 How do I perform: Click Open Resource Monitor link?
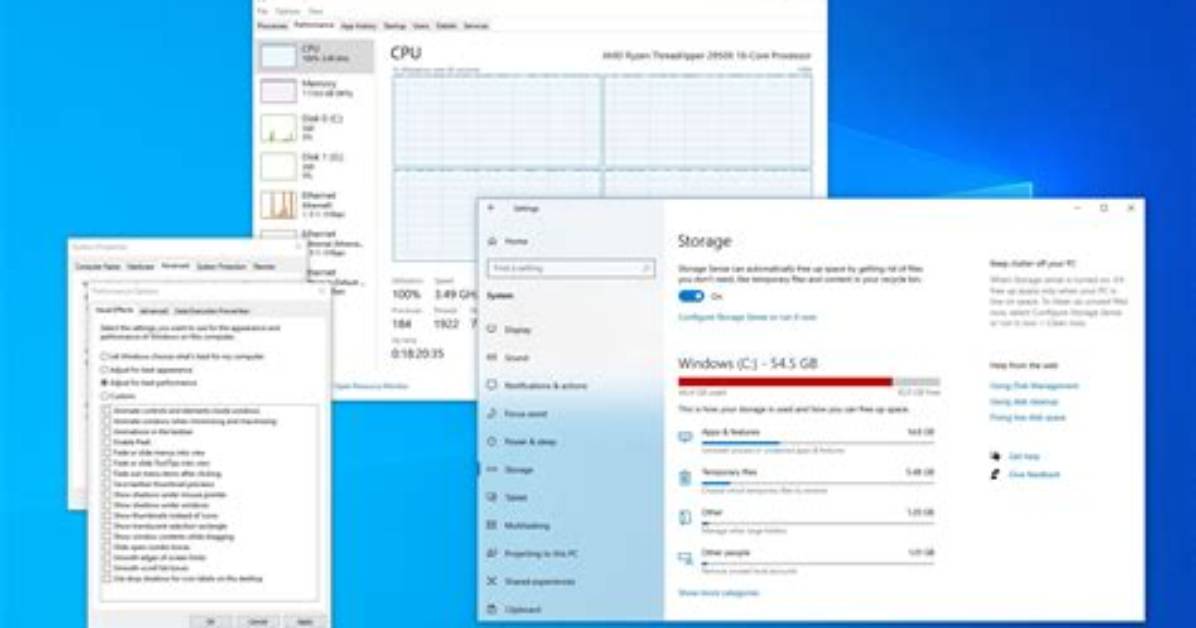pos(371,386)
